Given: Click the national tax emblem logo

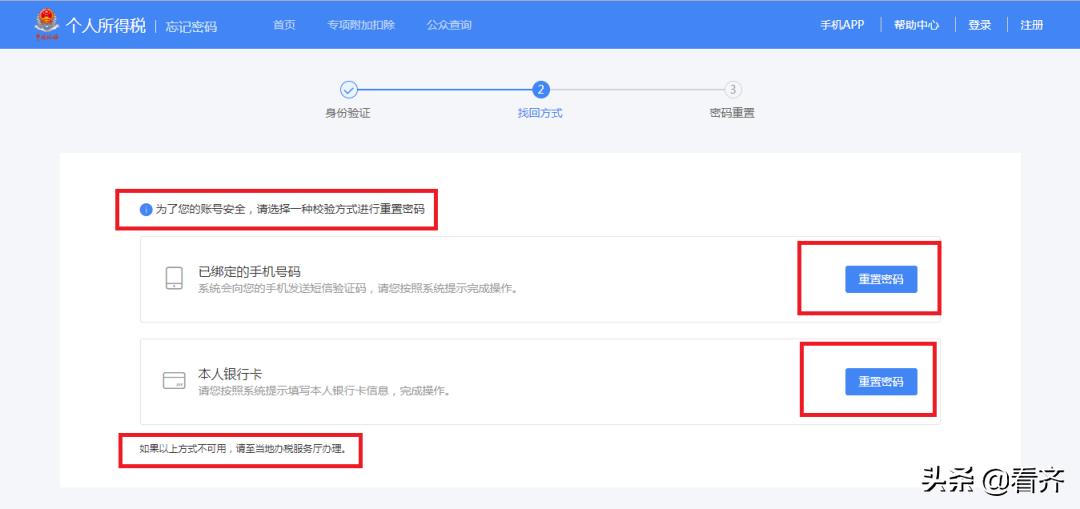Looking at the screenshot, I should [46, 24].
